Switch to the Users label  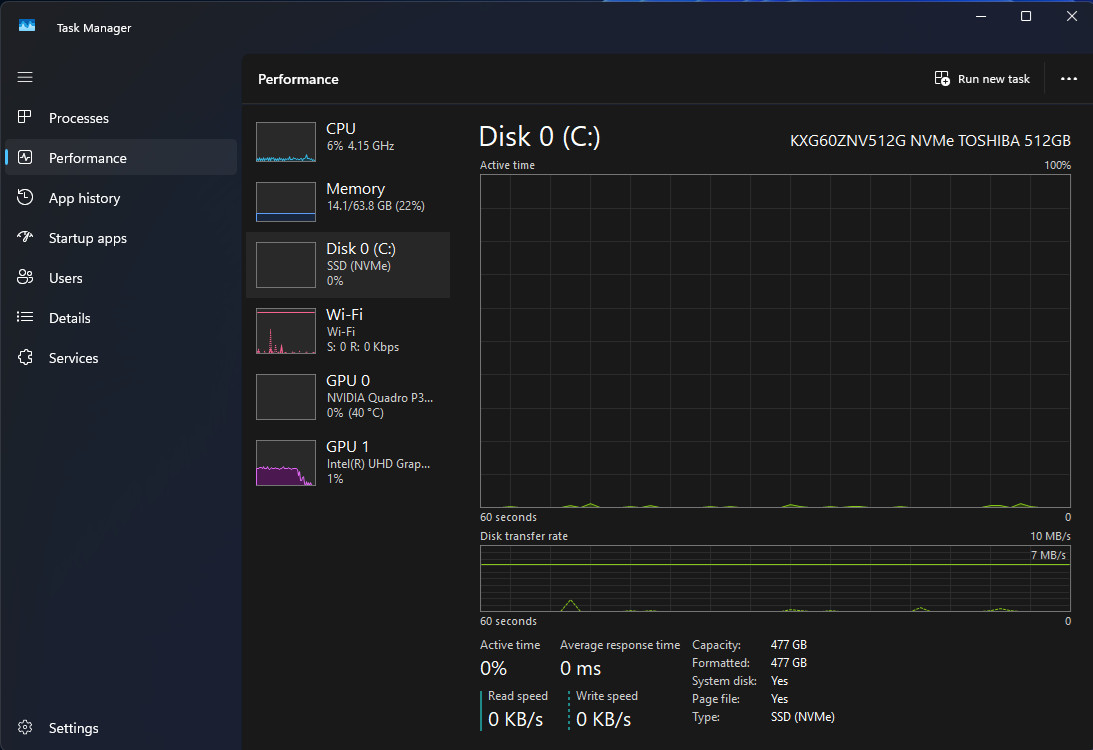click(x=66, y=278)
